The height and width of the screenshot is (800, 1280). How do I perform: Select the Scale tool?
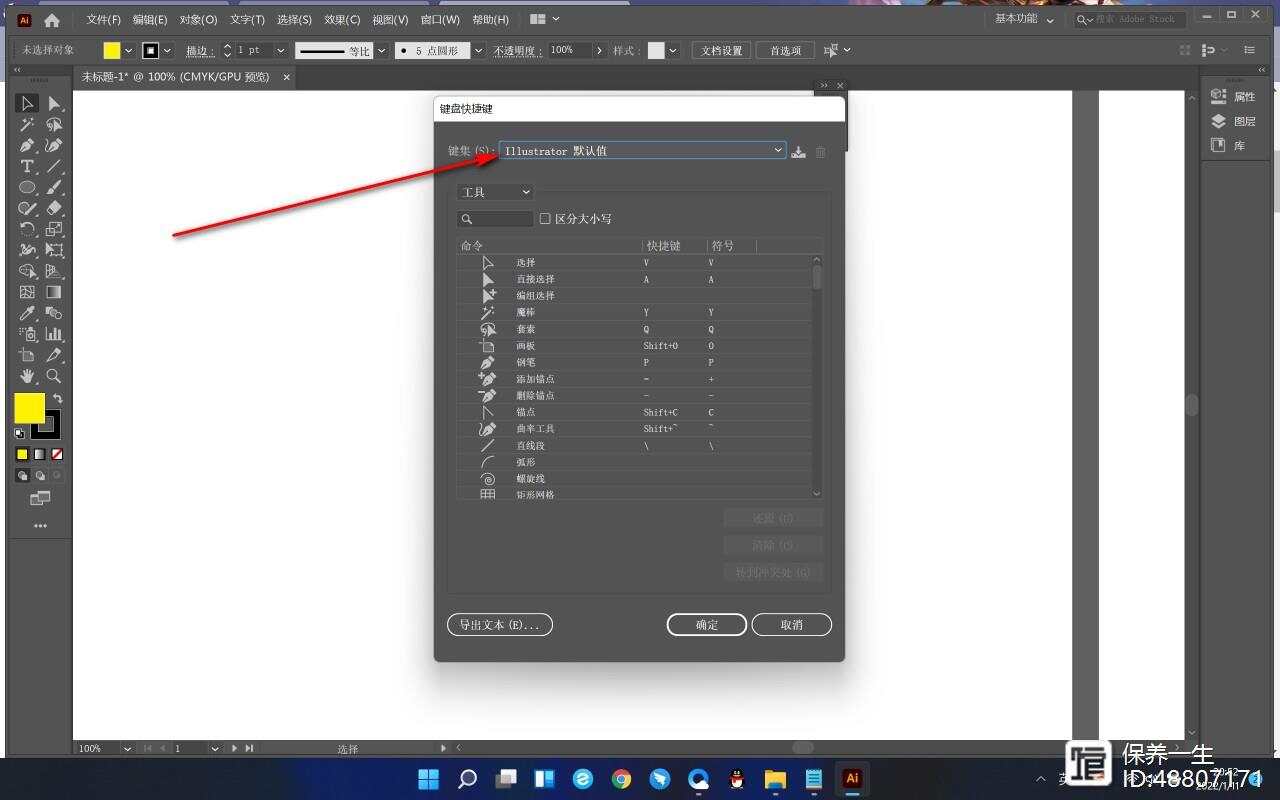[x=54, y=229]
